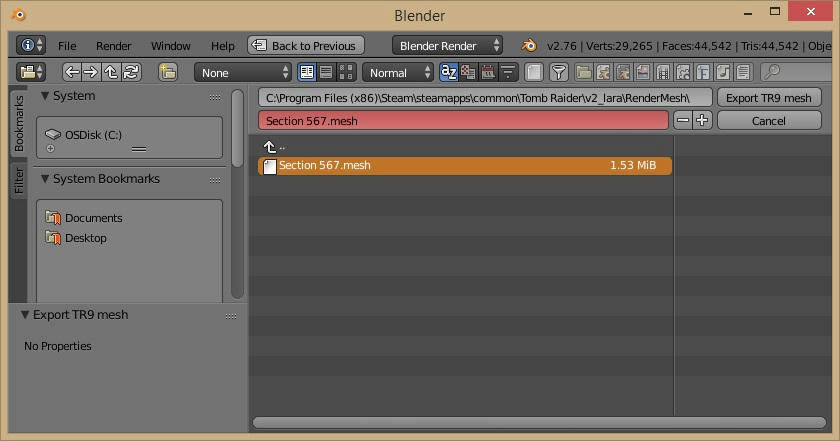Open the File menu
840x441 pixels.
[x=67, y=46]
